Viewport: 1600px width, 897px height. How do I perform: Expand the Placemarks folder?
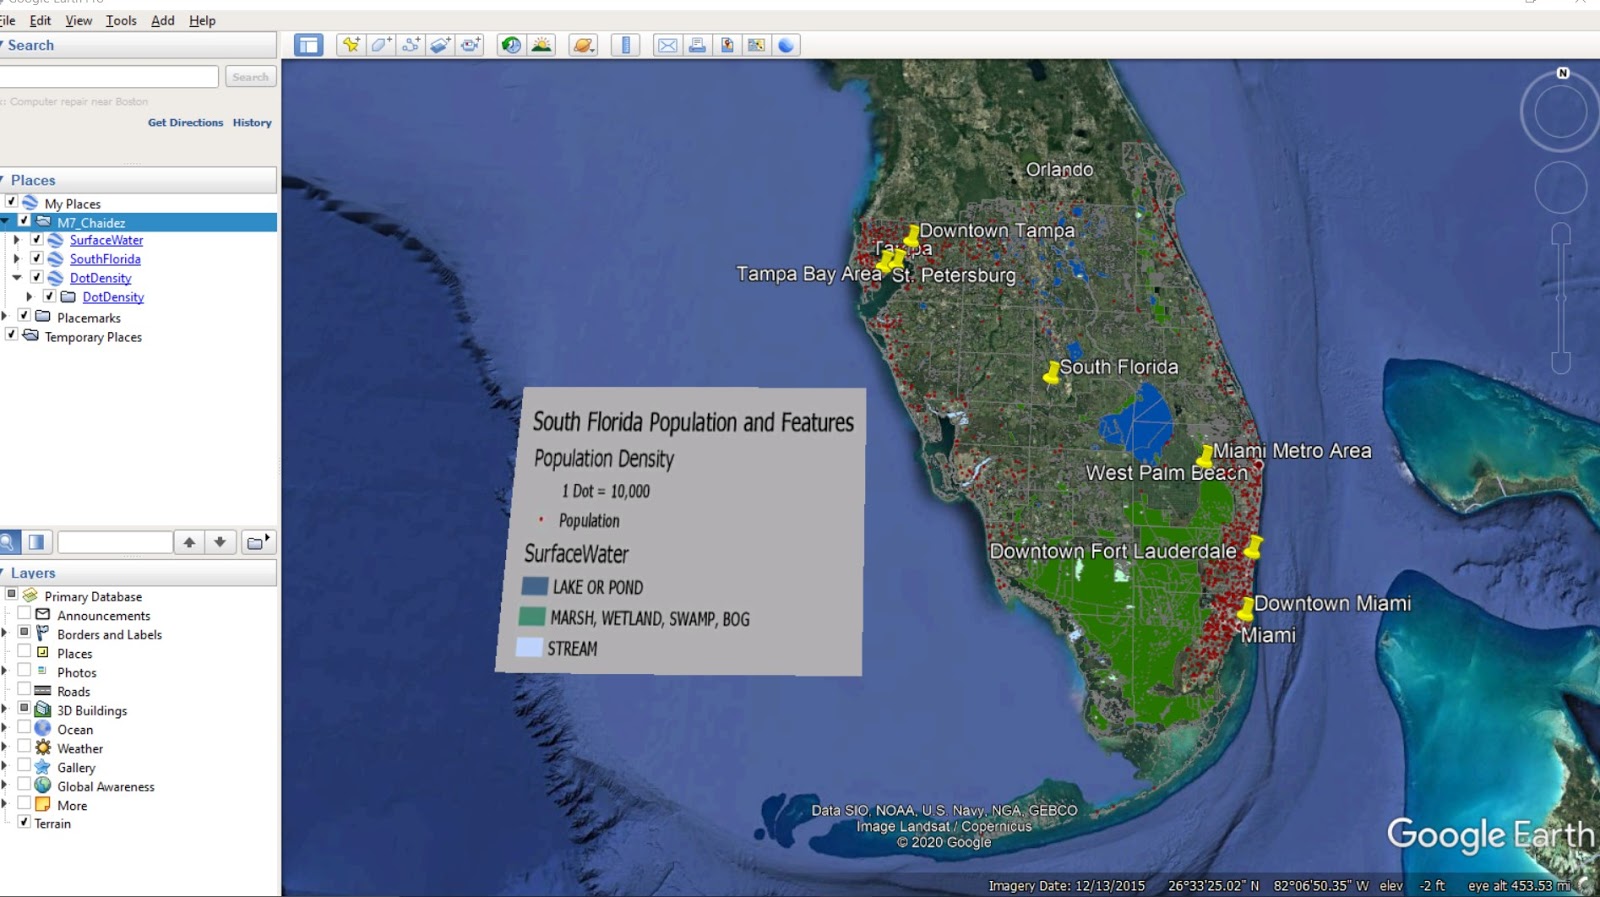point(4,316)
